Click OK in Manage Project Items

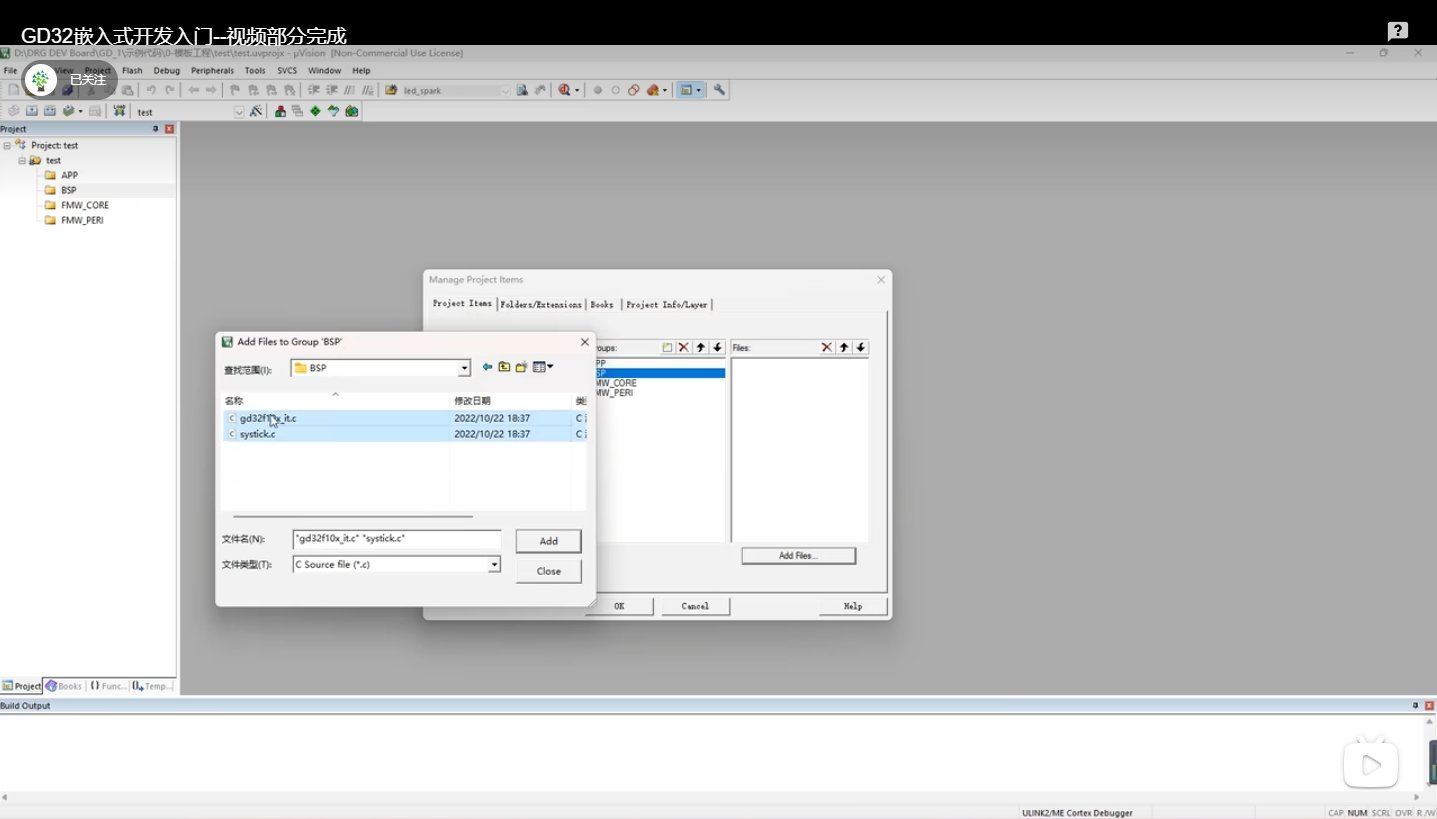[619, 606]
